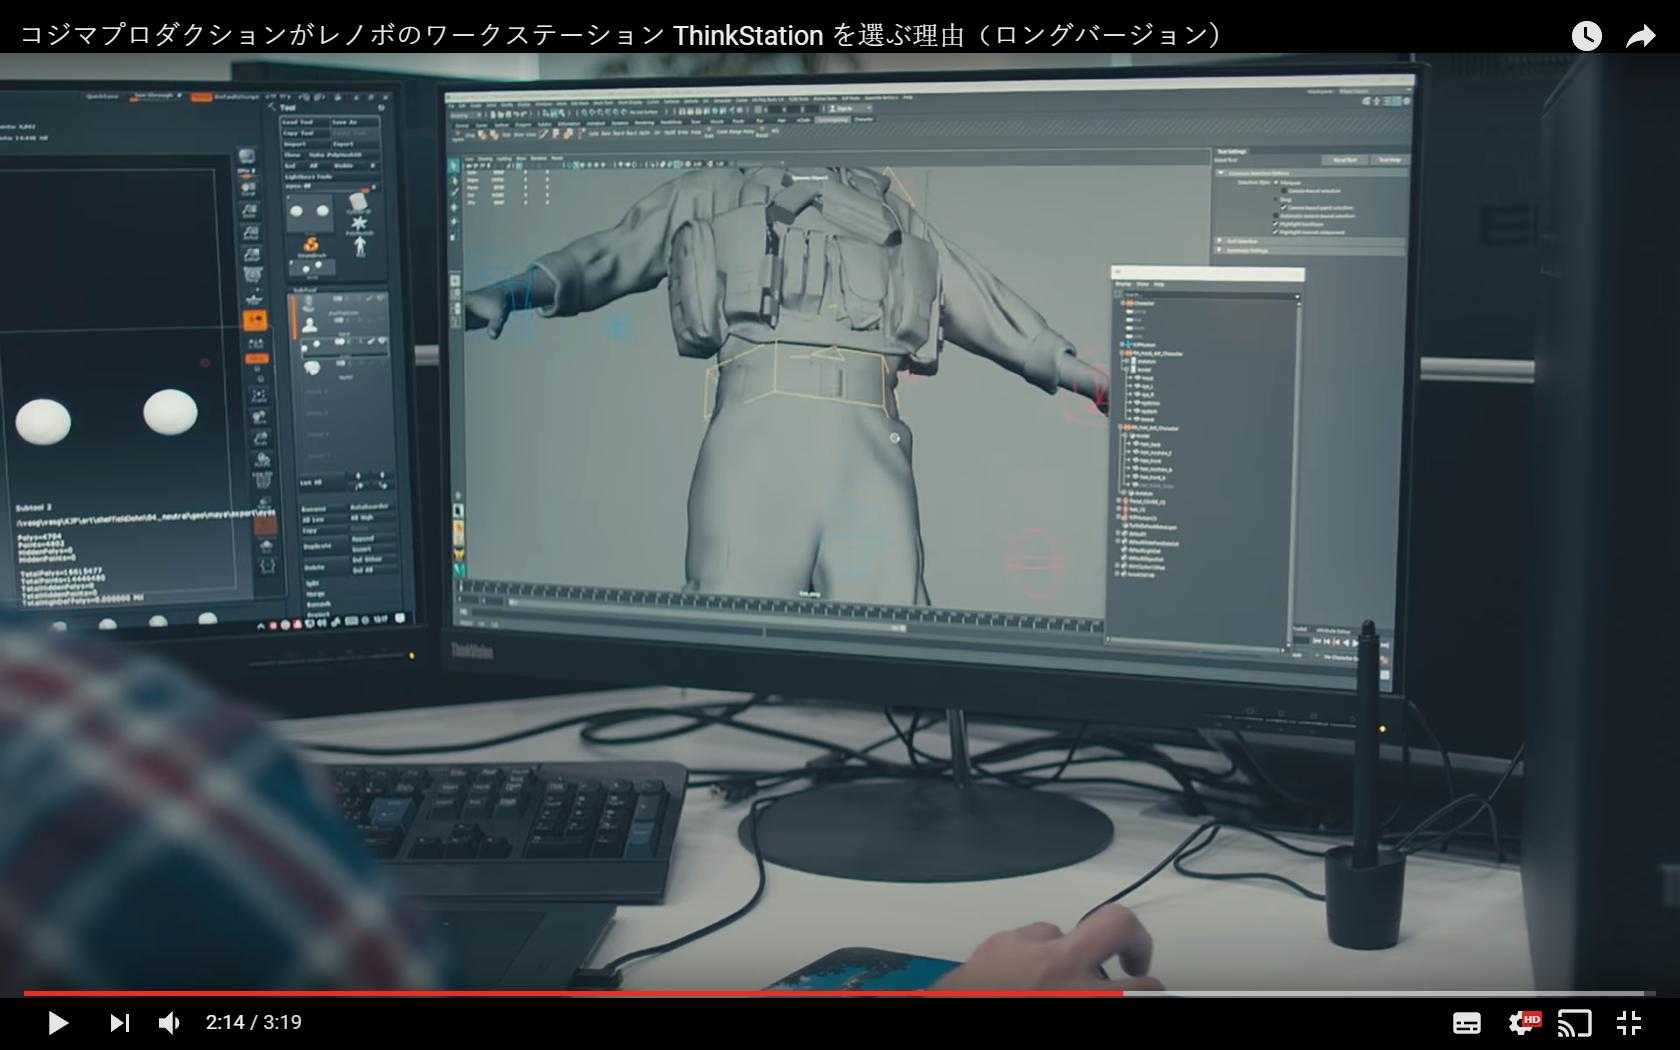Skip to the next video
Screen dimensions: 1680x1050
click(x=119, y=1022)
